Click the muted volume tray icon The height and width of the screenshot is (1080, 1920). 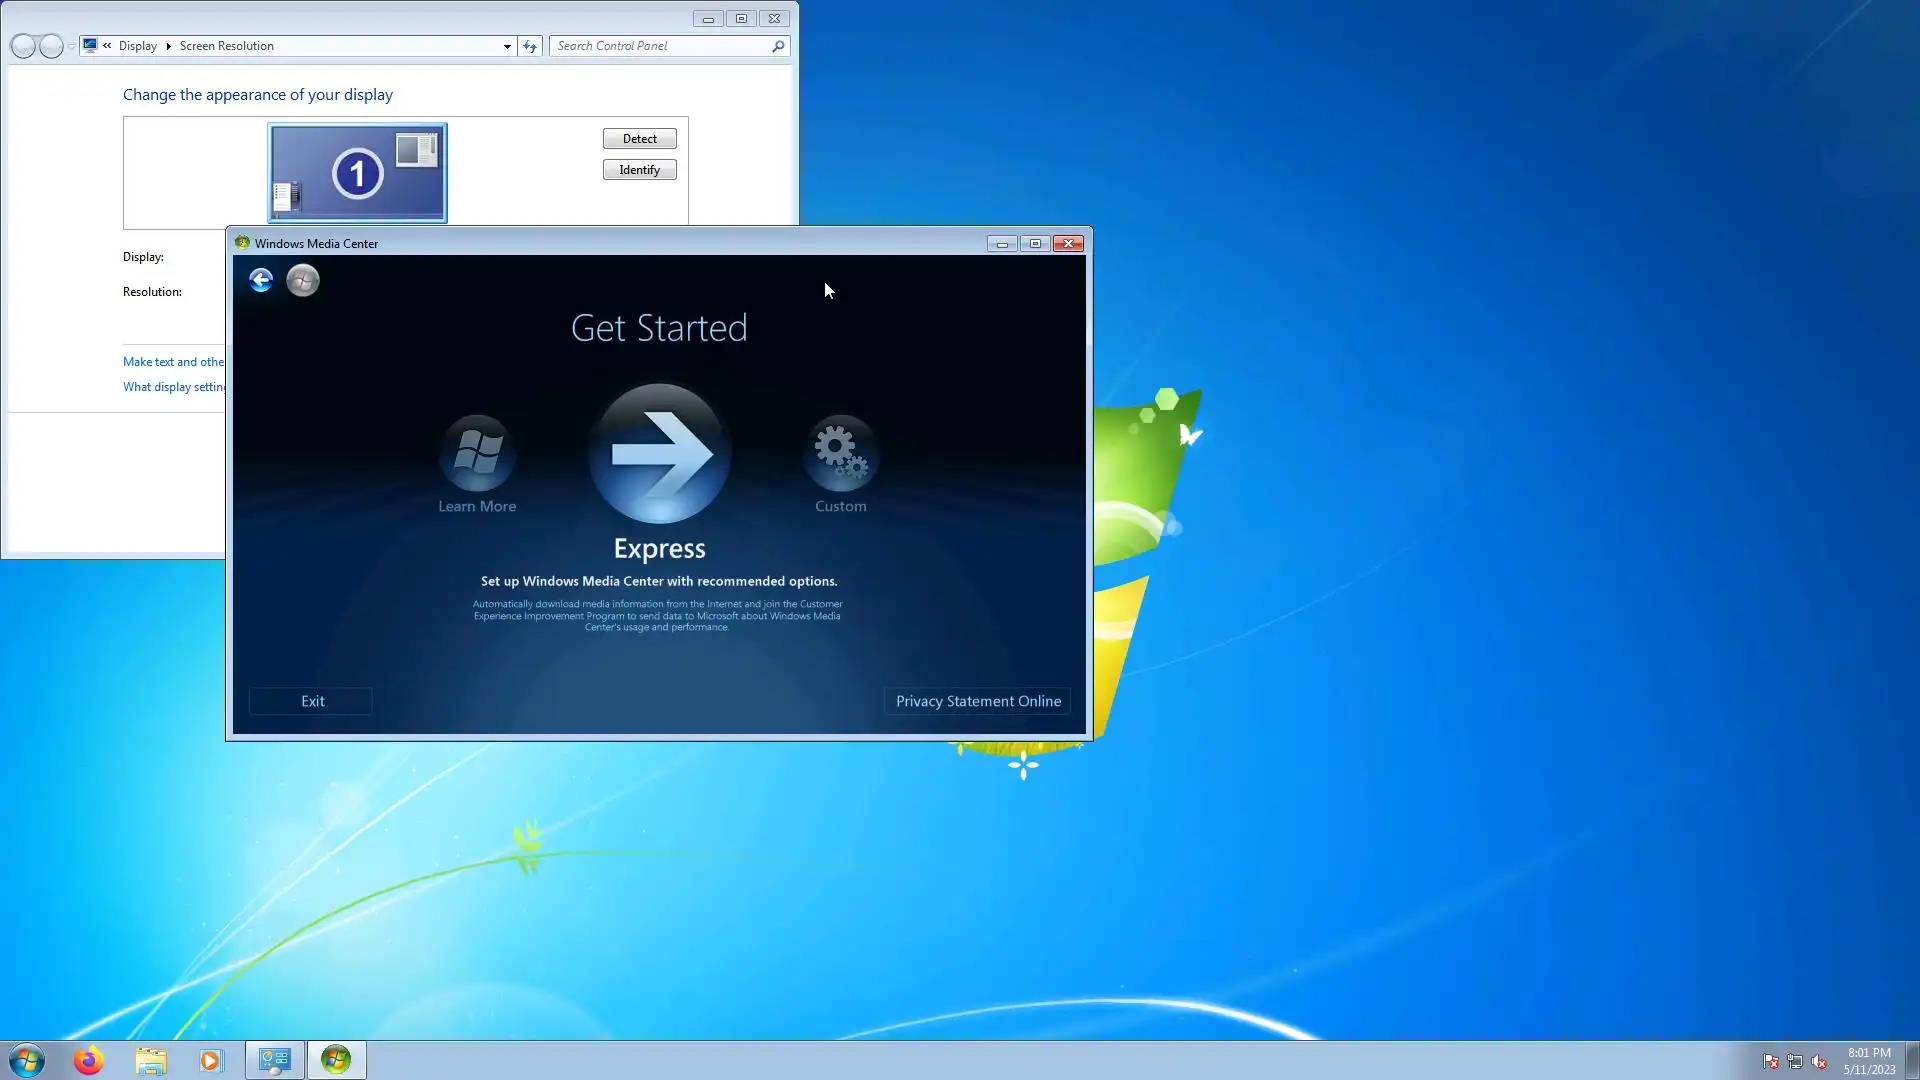click(x=1819, y=1062)
